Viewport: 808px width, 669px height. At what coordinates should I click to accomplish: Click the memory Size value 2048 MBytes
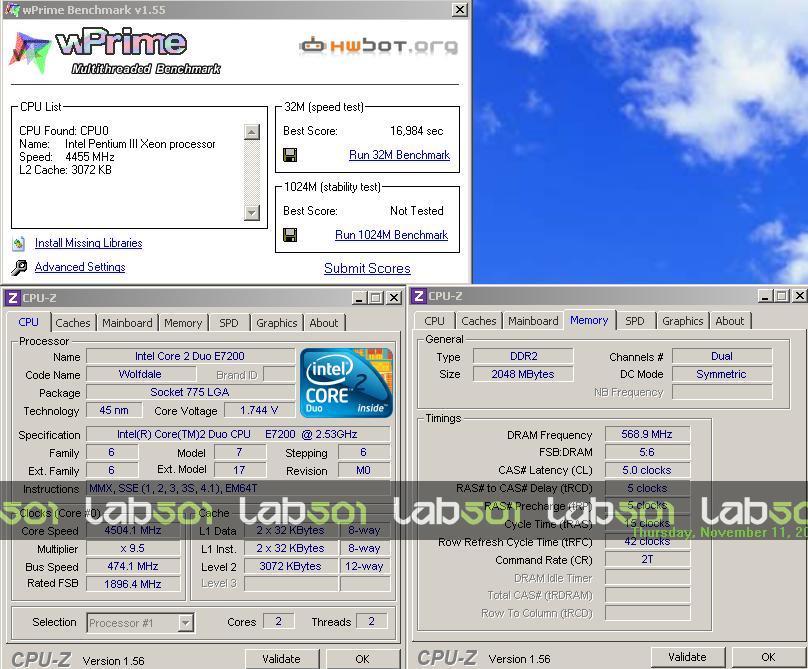[524, 374]
